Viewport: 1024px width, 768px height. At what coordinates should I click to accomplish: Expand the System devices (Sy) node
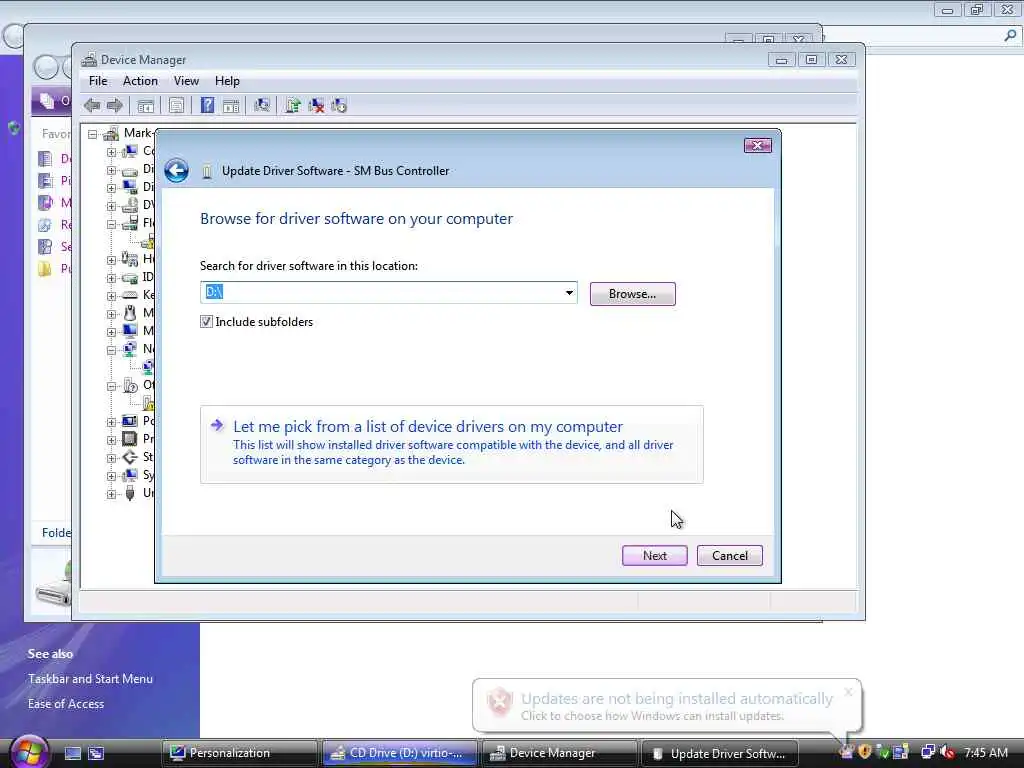point(112,475)
